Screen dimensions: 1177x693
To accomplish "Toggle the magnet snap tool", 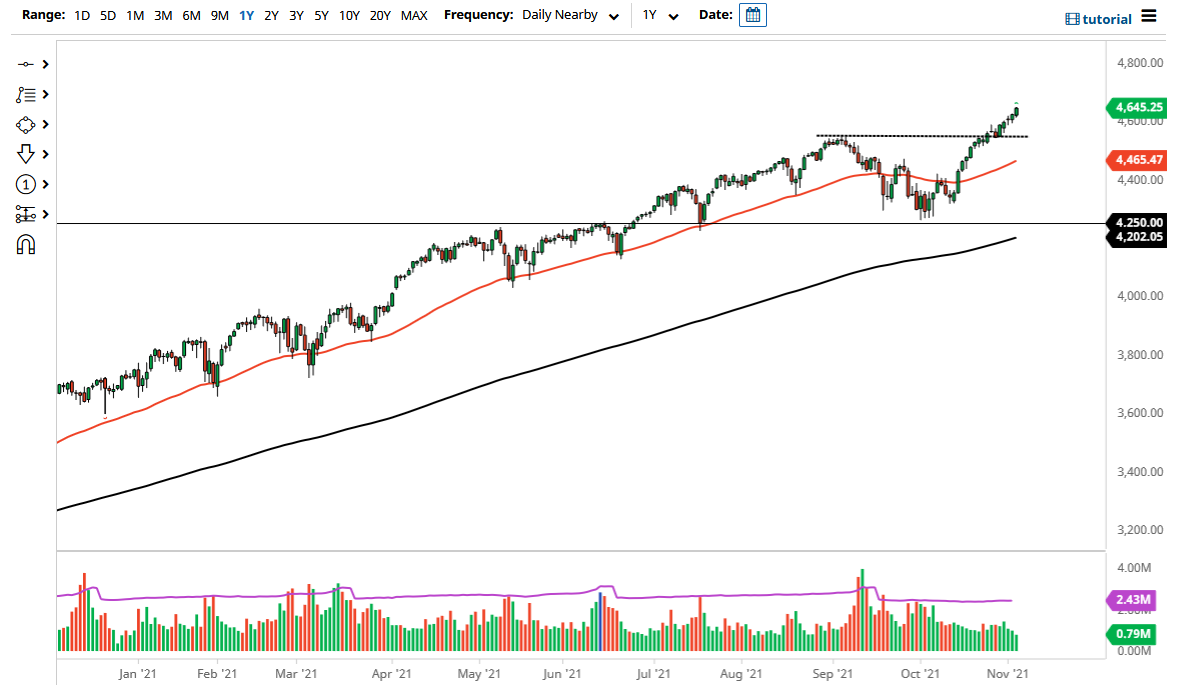I will tap(27, 241).
